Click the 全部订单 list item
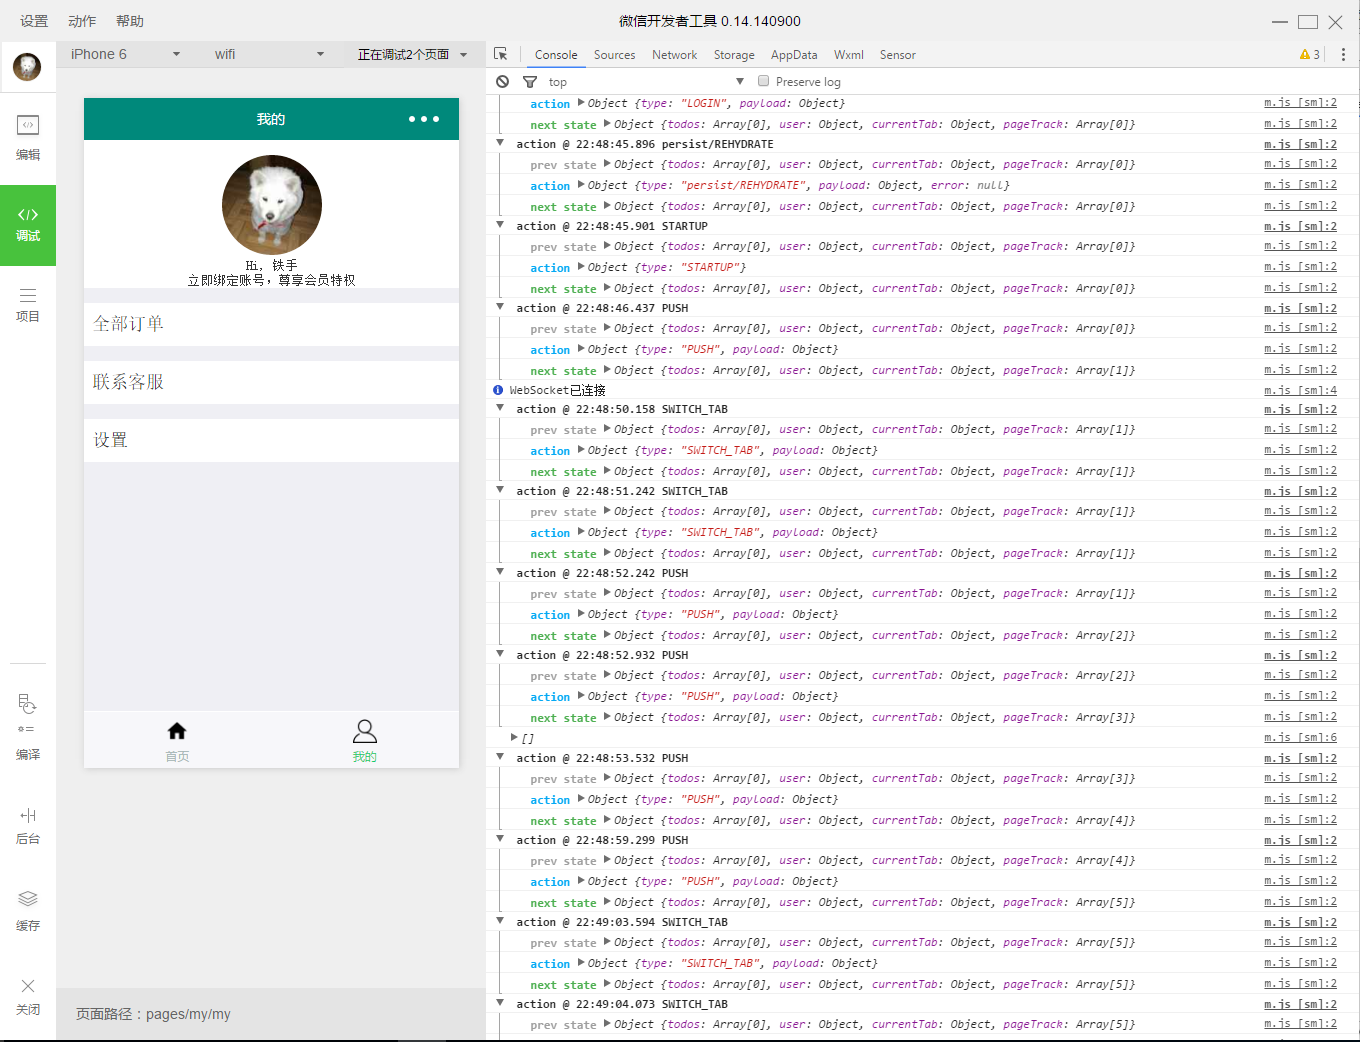 tap(270, 323)
